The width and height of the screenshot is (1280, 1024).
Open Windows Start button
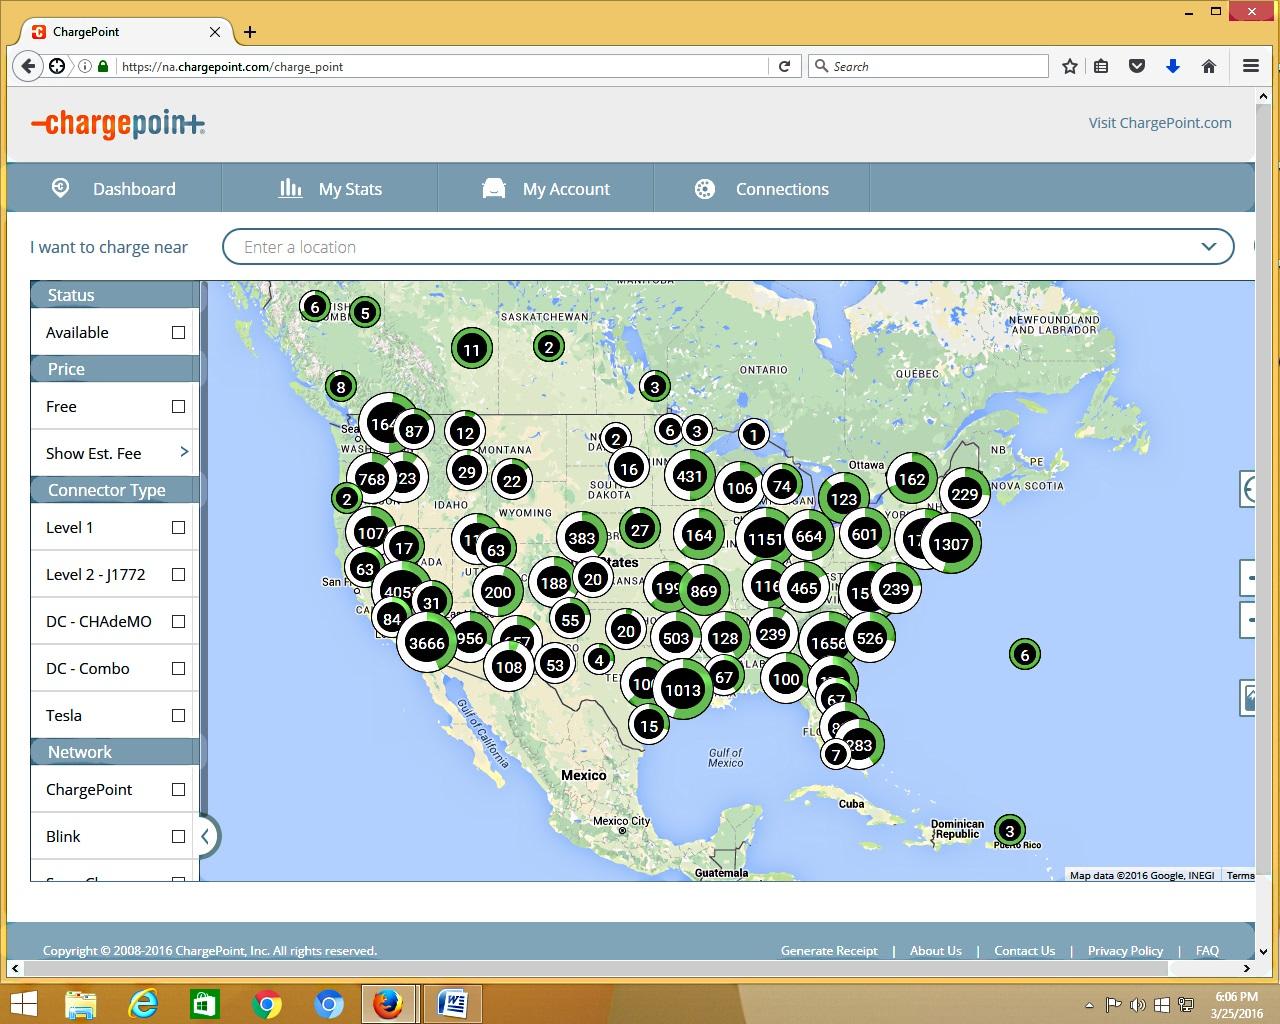coord(22,1003)
